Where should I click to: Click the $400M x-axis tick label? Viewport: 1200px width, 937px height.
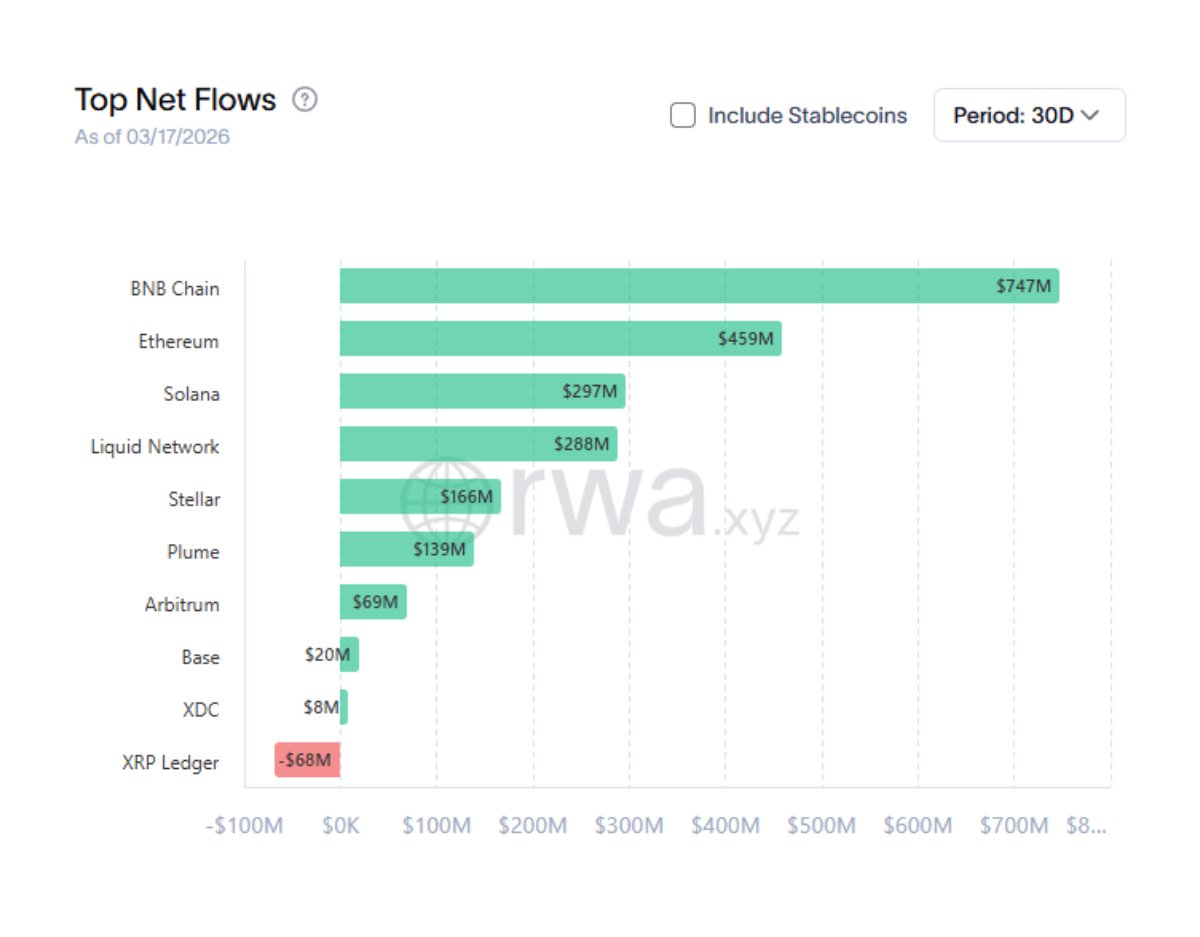[x=725, y=826]
